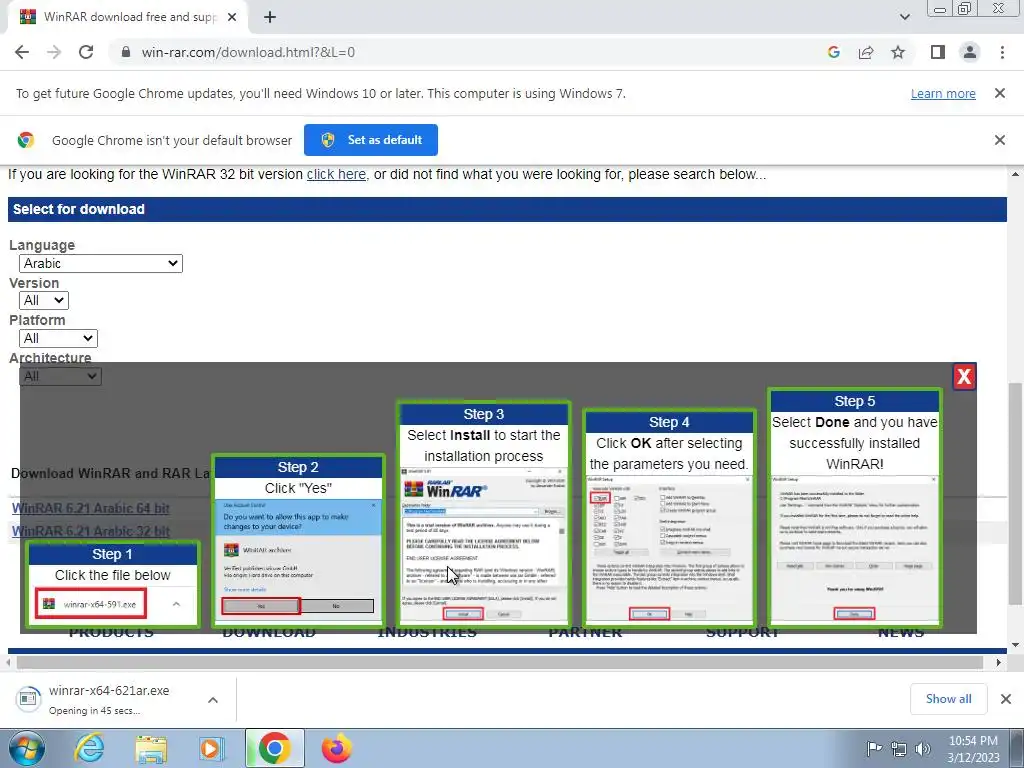Reload the page with refresh icon
Viewport: 1024px width, 768px height.
point(86,52)
